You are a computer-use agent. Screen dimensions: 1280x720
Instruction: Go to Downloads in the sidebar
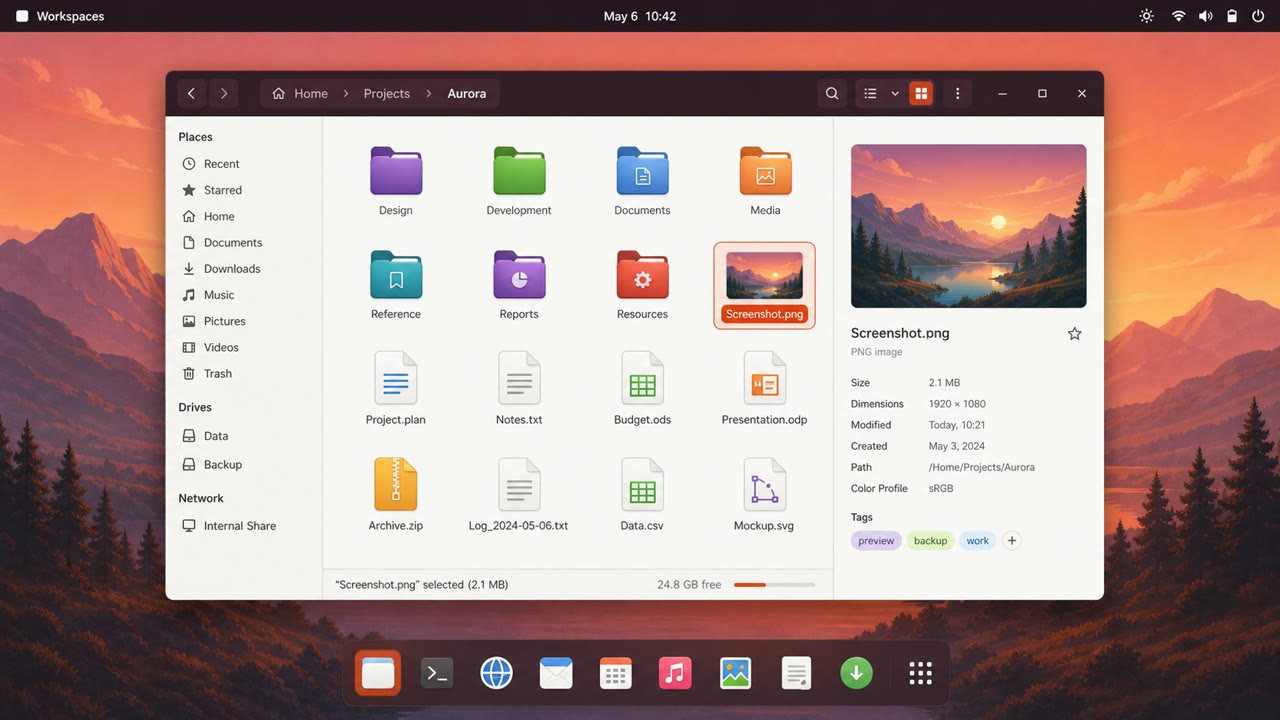click(x=220, y=269)
